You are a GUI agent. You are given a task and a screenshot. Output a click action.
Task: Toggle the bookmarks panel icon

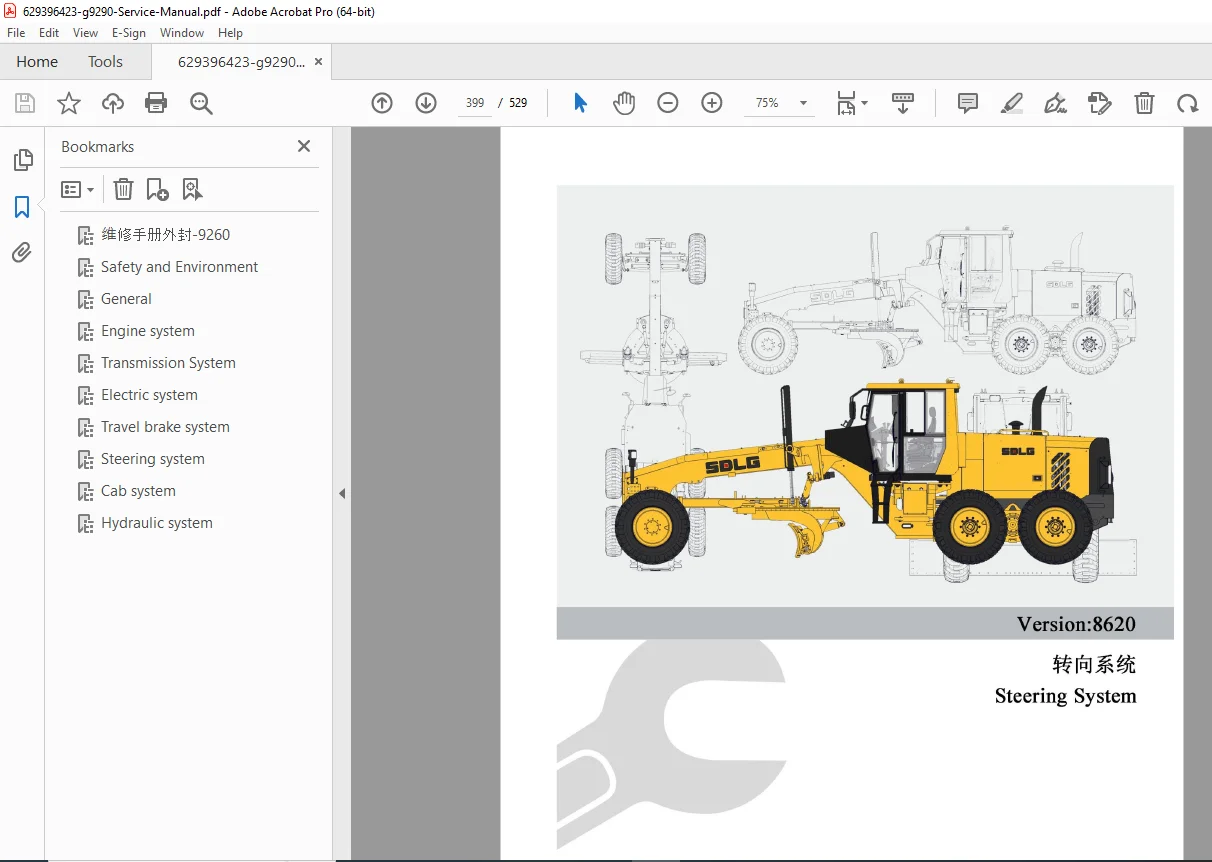click(x=22, y=207)
